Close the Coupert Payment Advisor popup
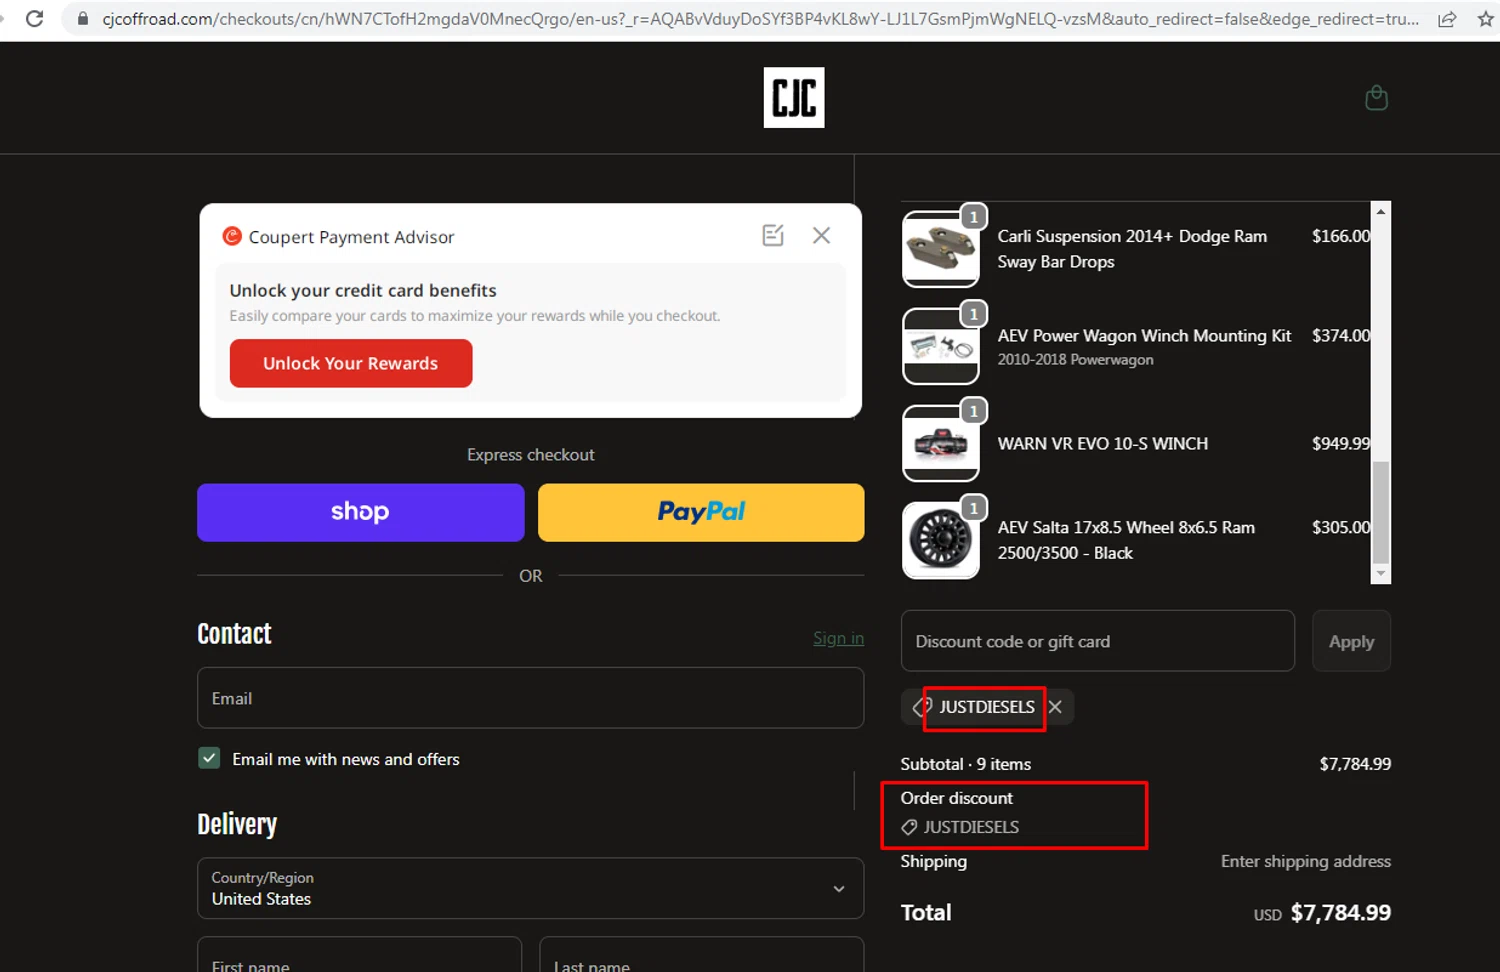This screenshot has height=972, width=1500. point(821,235)
